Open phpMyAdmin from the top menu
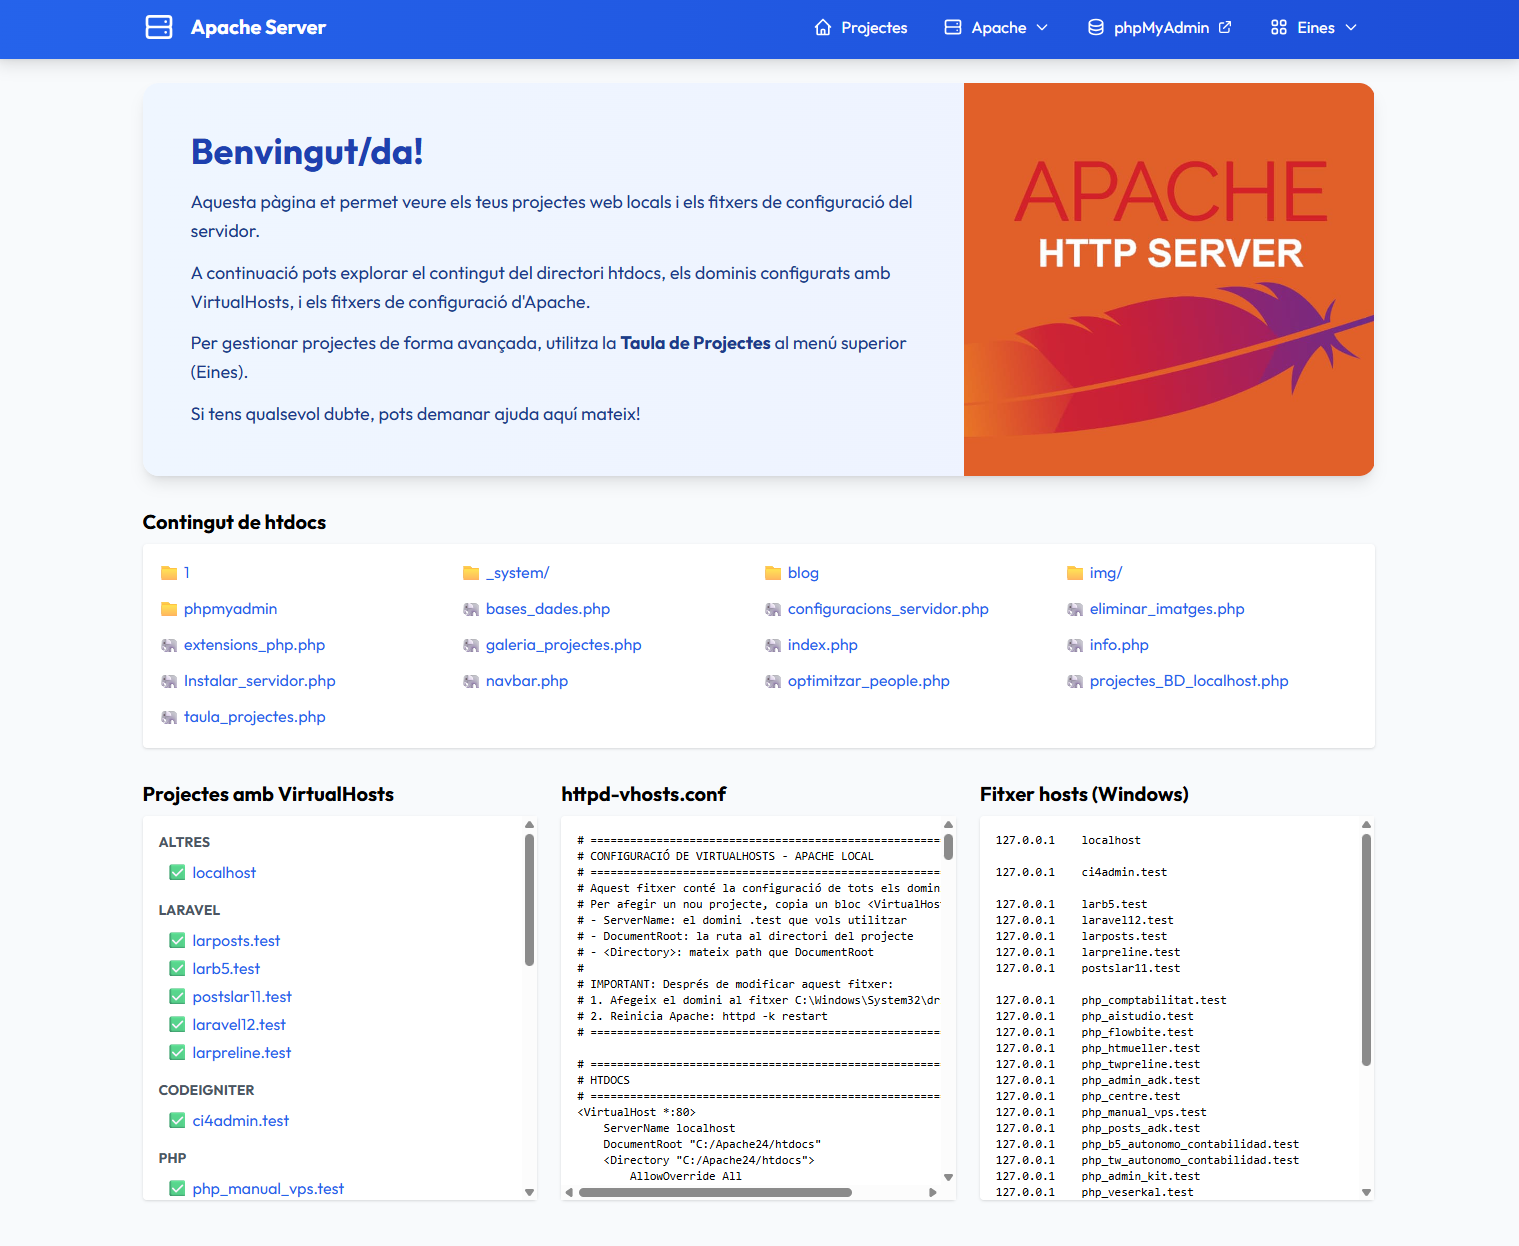 [x=1163, y=27]
